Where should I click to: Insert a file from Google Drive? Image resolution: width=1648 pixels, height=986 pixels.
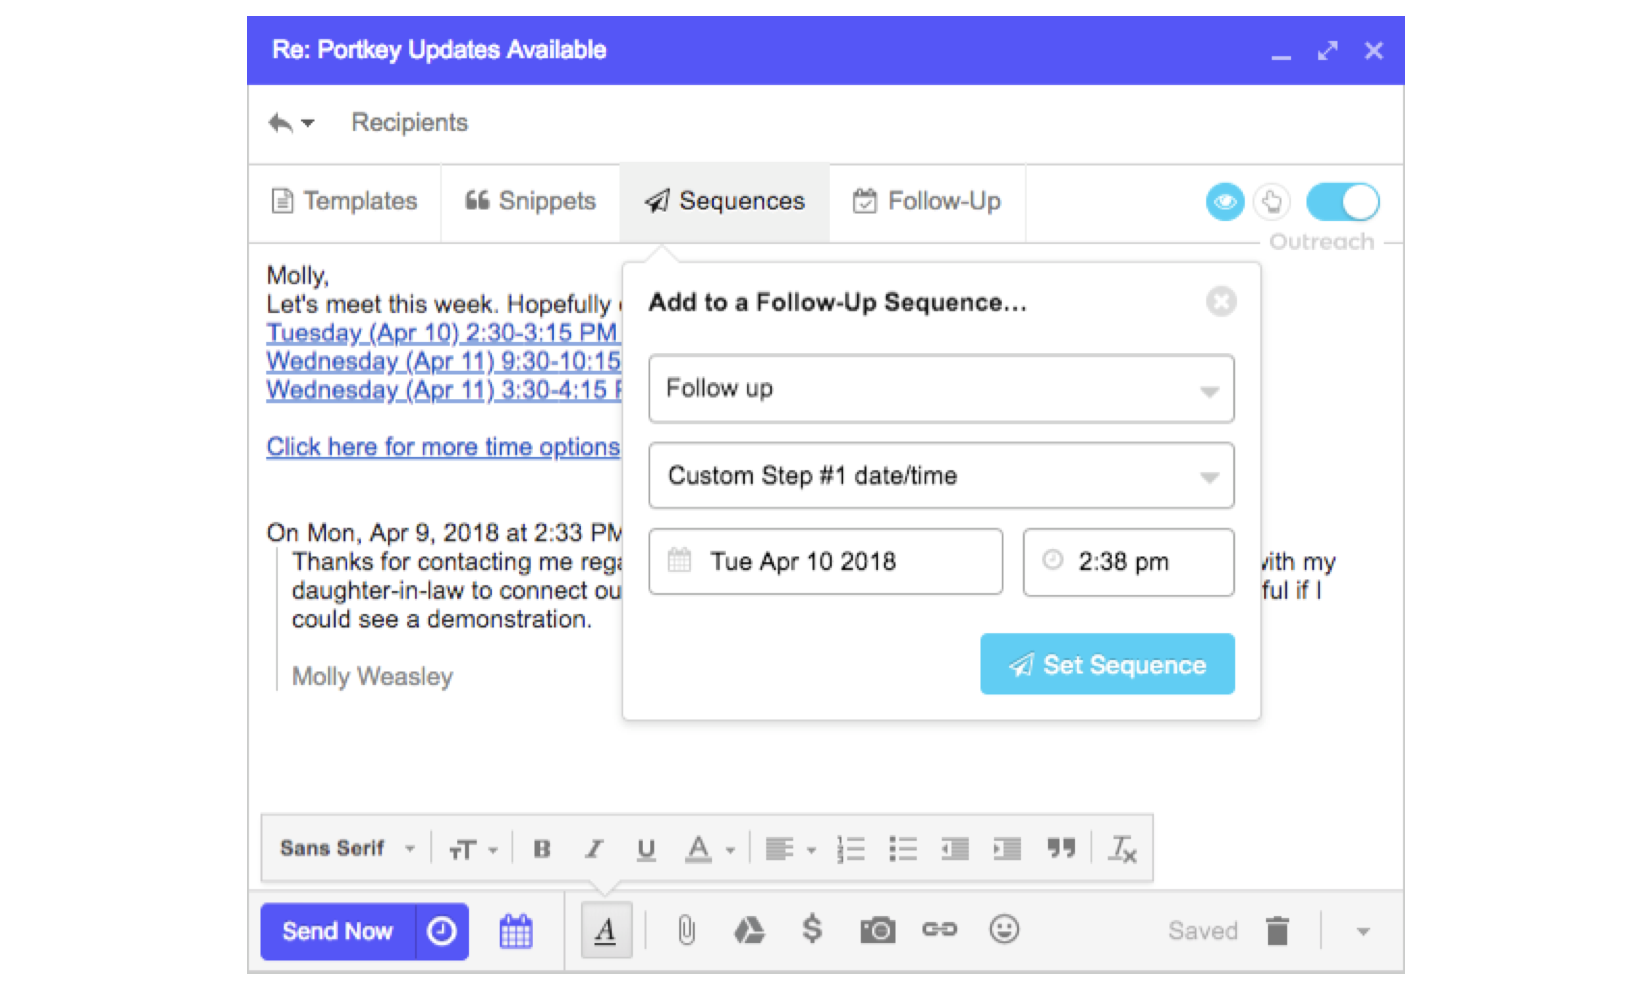coord(749,931)
